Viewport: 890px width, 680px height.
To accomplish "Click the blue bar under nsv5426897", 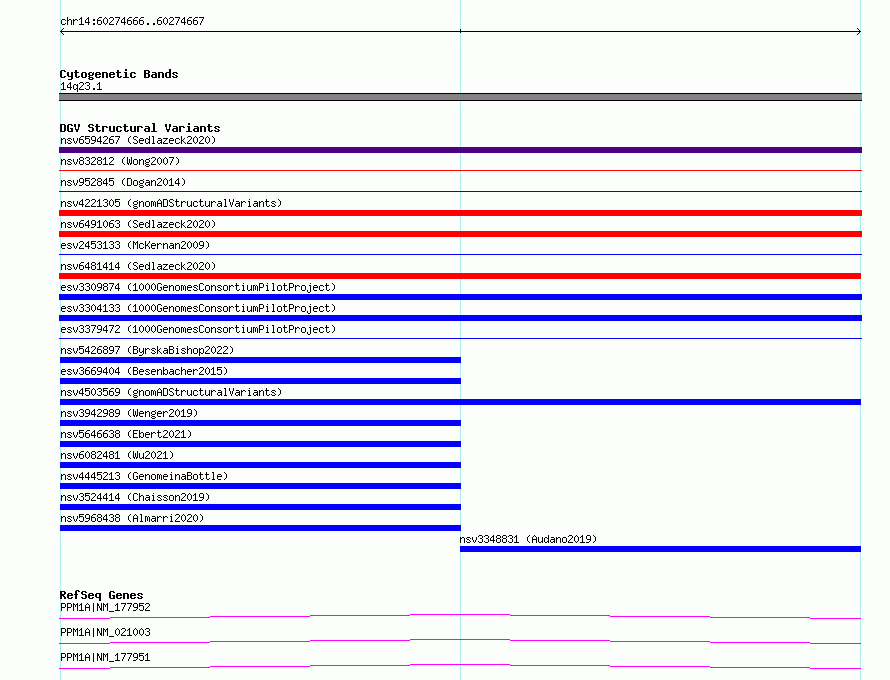I will pyautogui.click(x=260, y=360).
